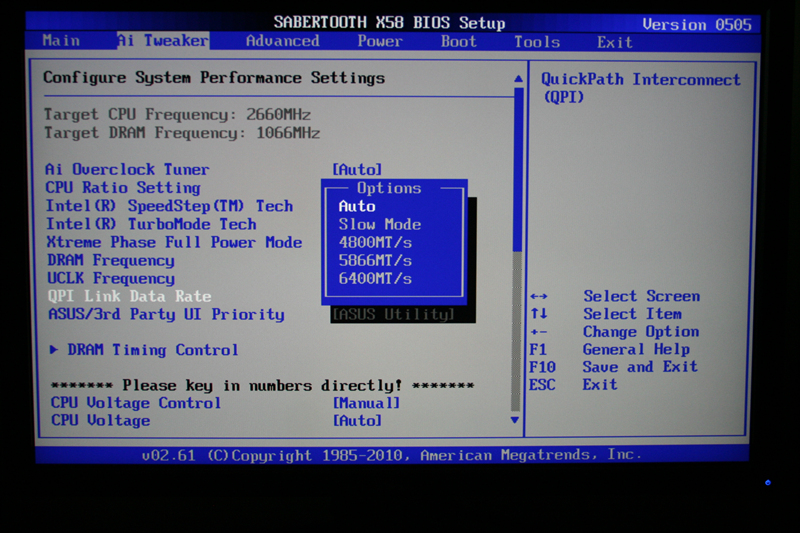Open the [ASUS Utility] value field

pos(393,314)
